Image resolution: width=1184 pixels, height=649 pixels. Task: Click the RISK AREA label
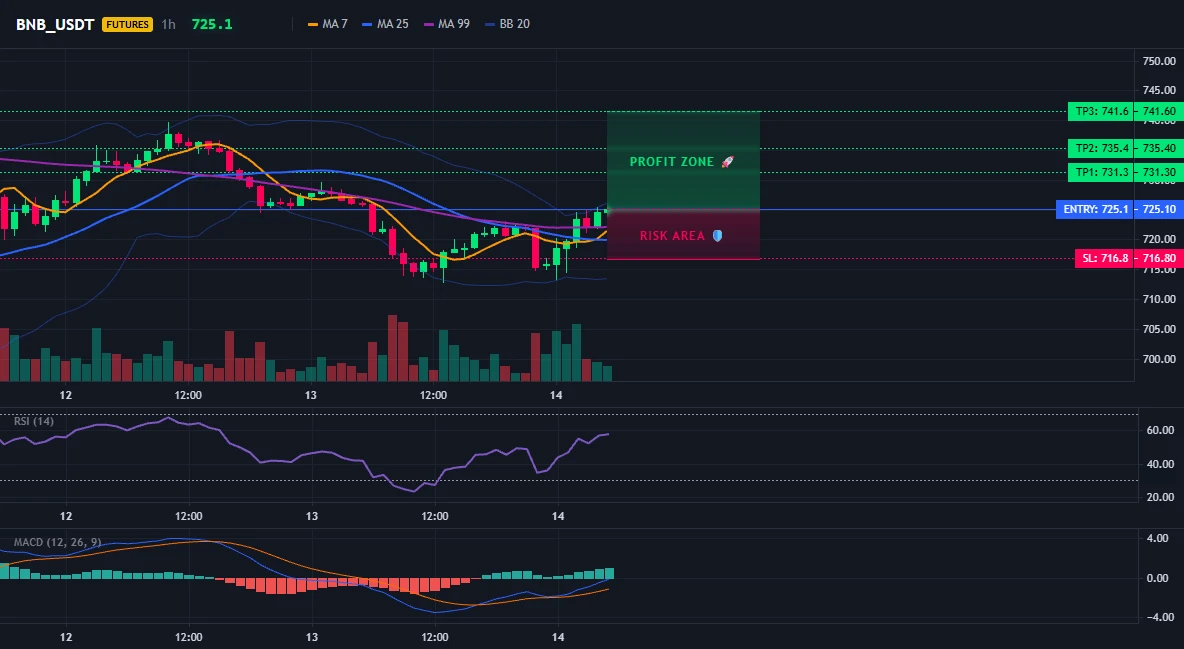pos(672,236)
